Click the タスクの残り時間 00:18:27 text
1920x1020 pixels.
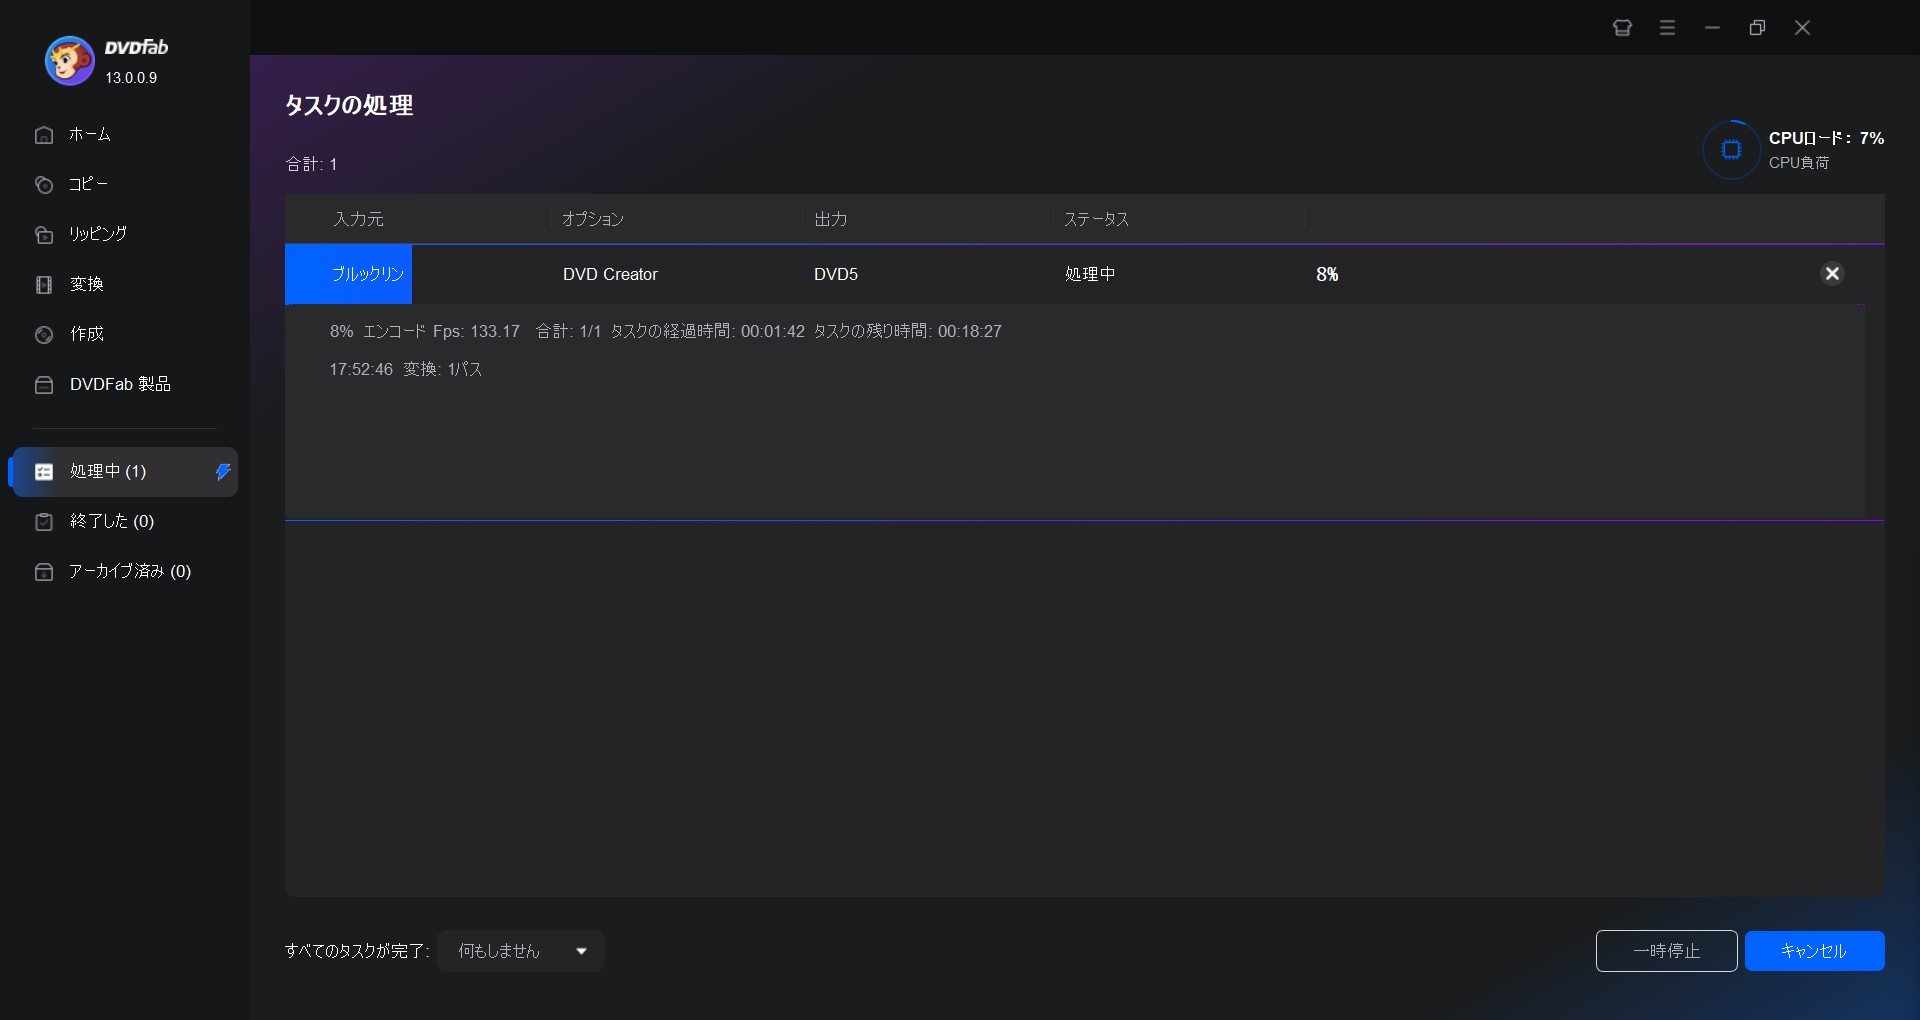907,331
